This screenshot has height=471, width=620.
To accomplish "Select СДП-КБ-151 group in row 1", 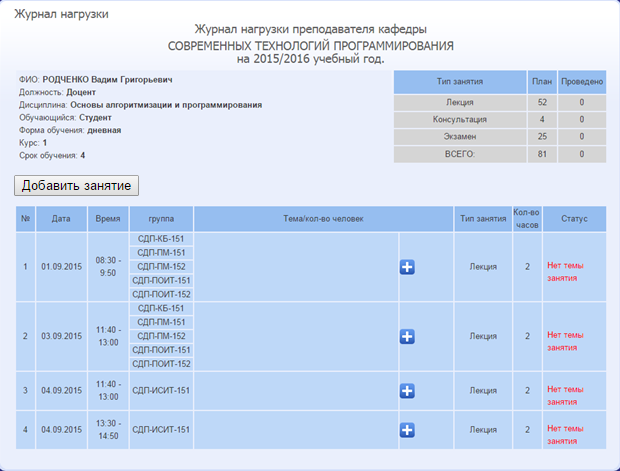I will [161, 239].
